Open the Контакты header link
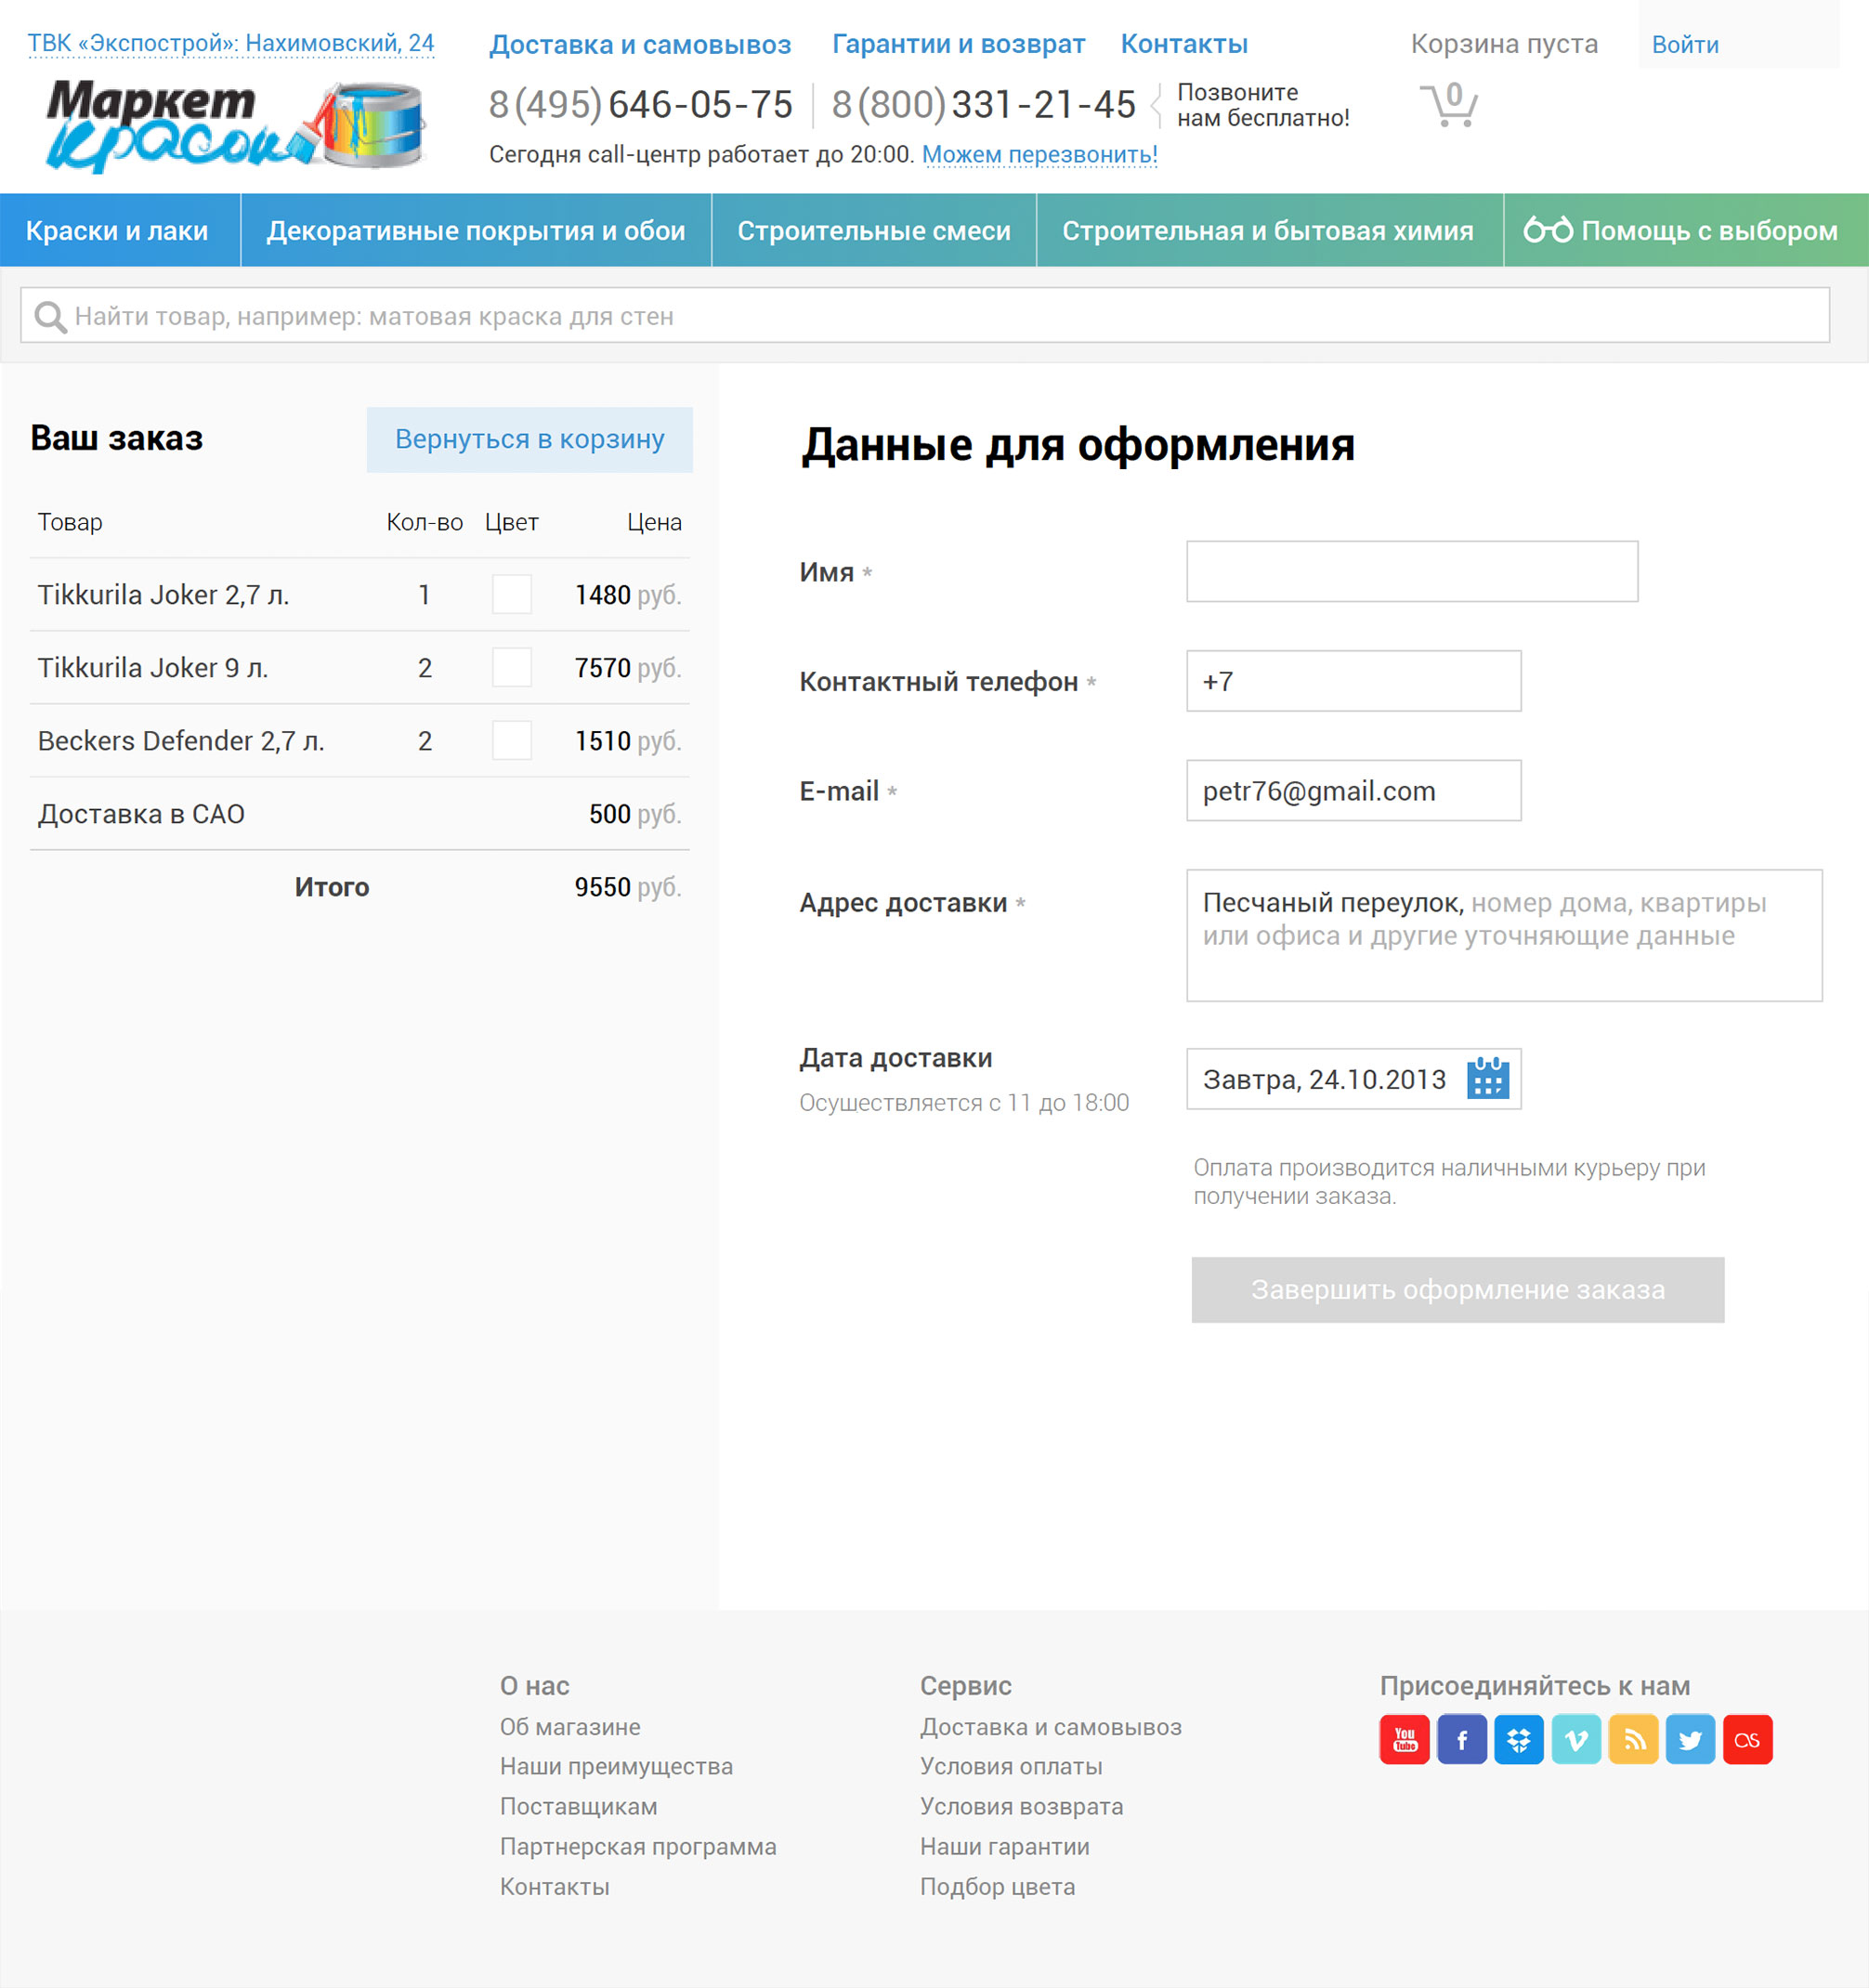This screenshot has height=1988, width=1869. click(1184, 44)
